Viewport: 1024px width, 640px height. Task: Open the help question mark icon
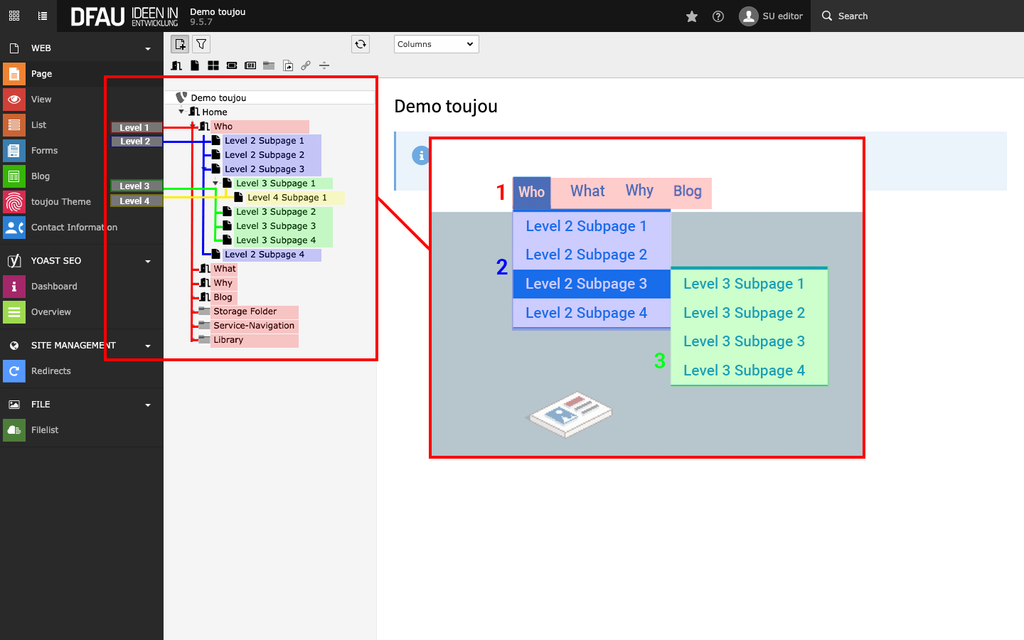[x=718, y=16]
